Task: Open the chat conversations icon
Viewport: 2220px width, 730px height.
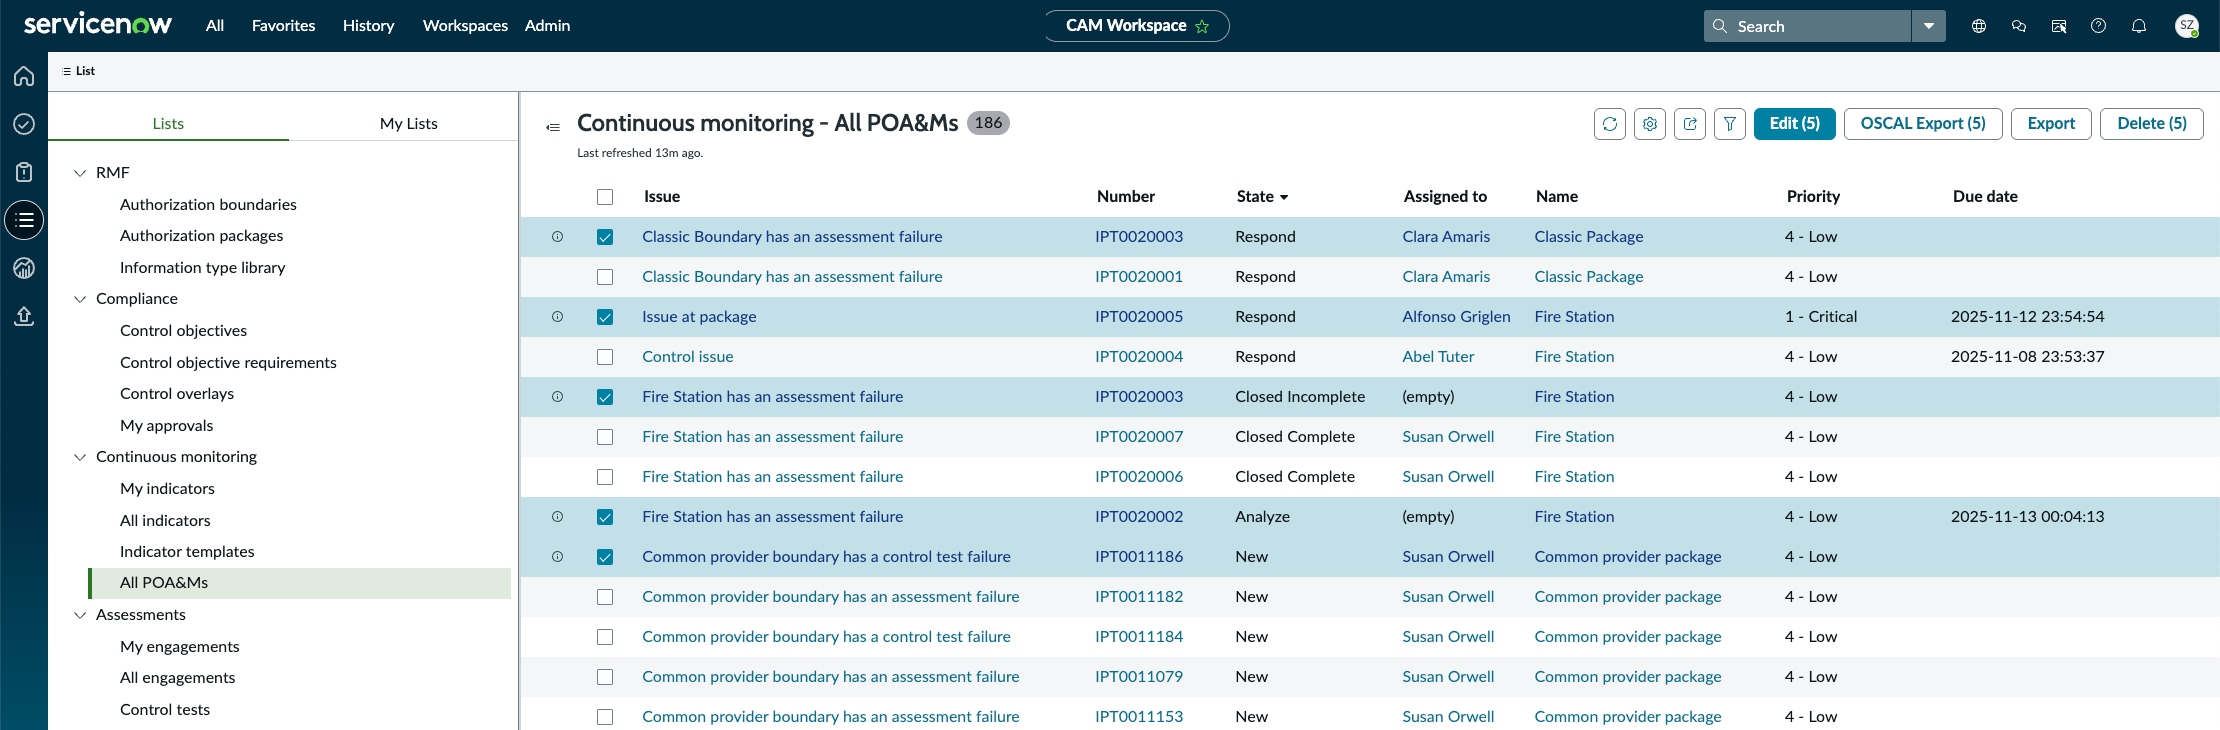Action: pyautogui.click(x=2019, y=26)
